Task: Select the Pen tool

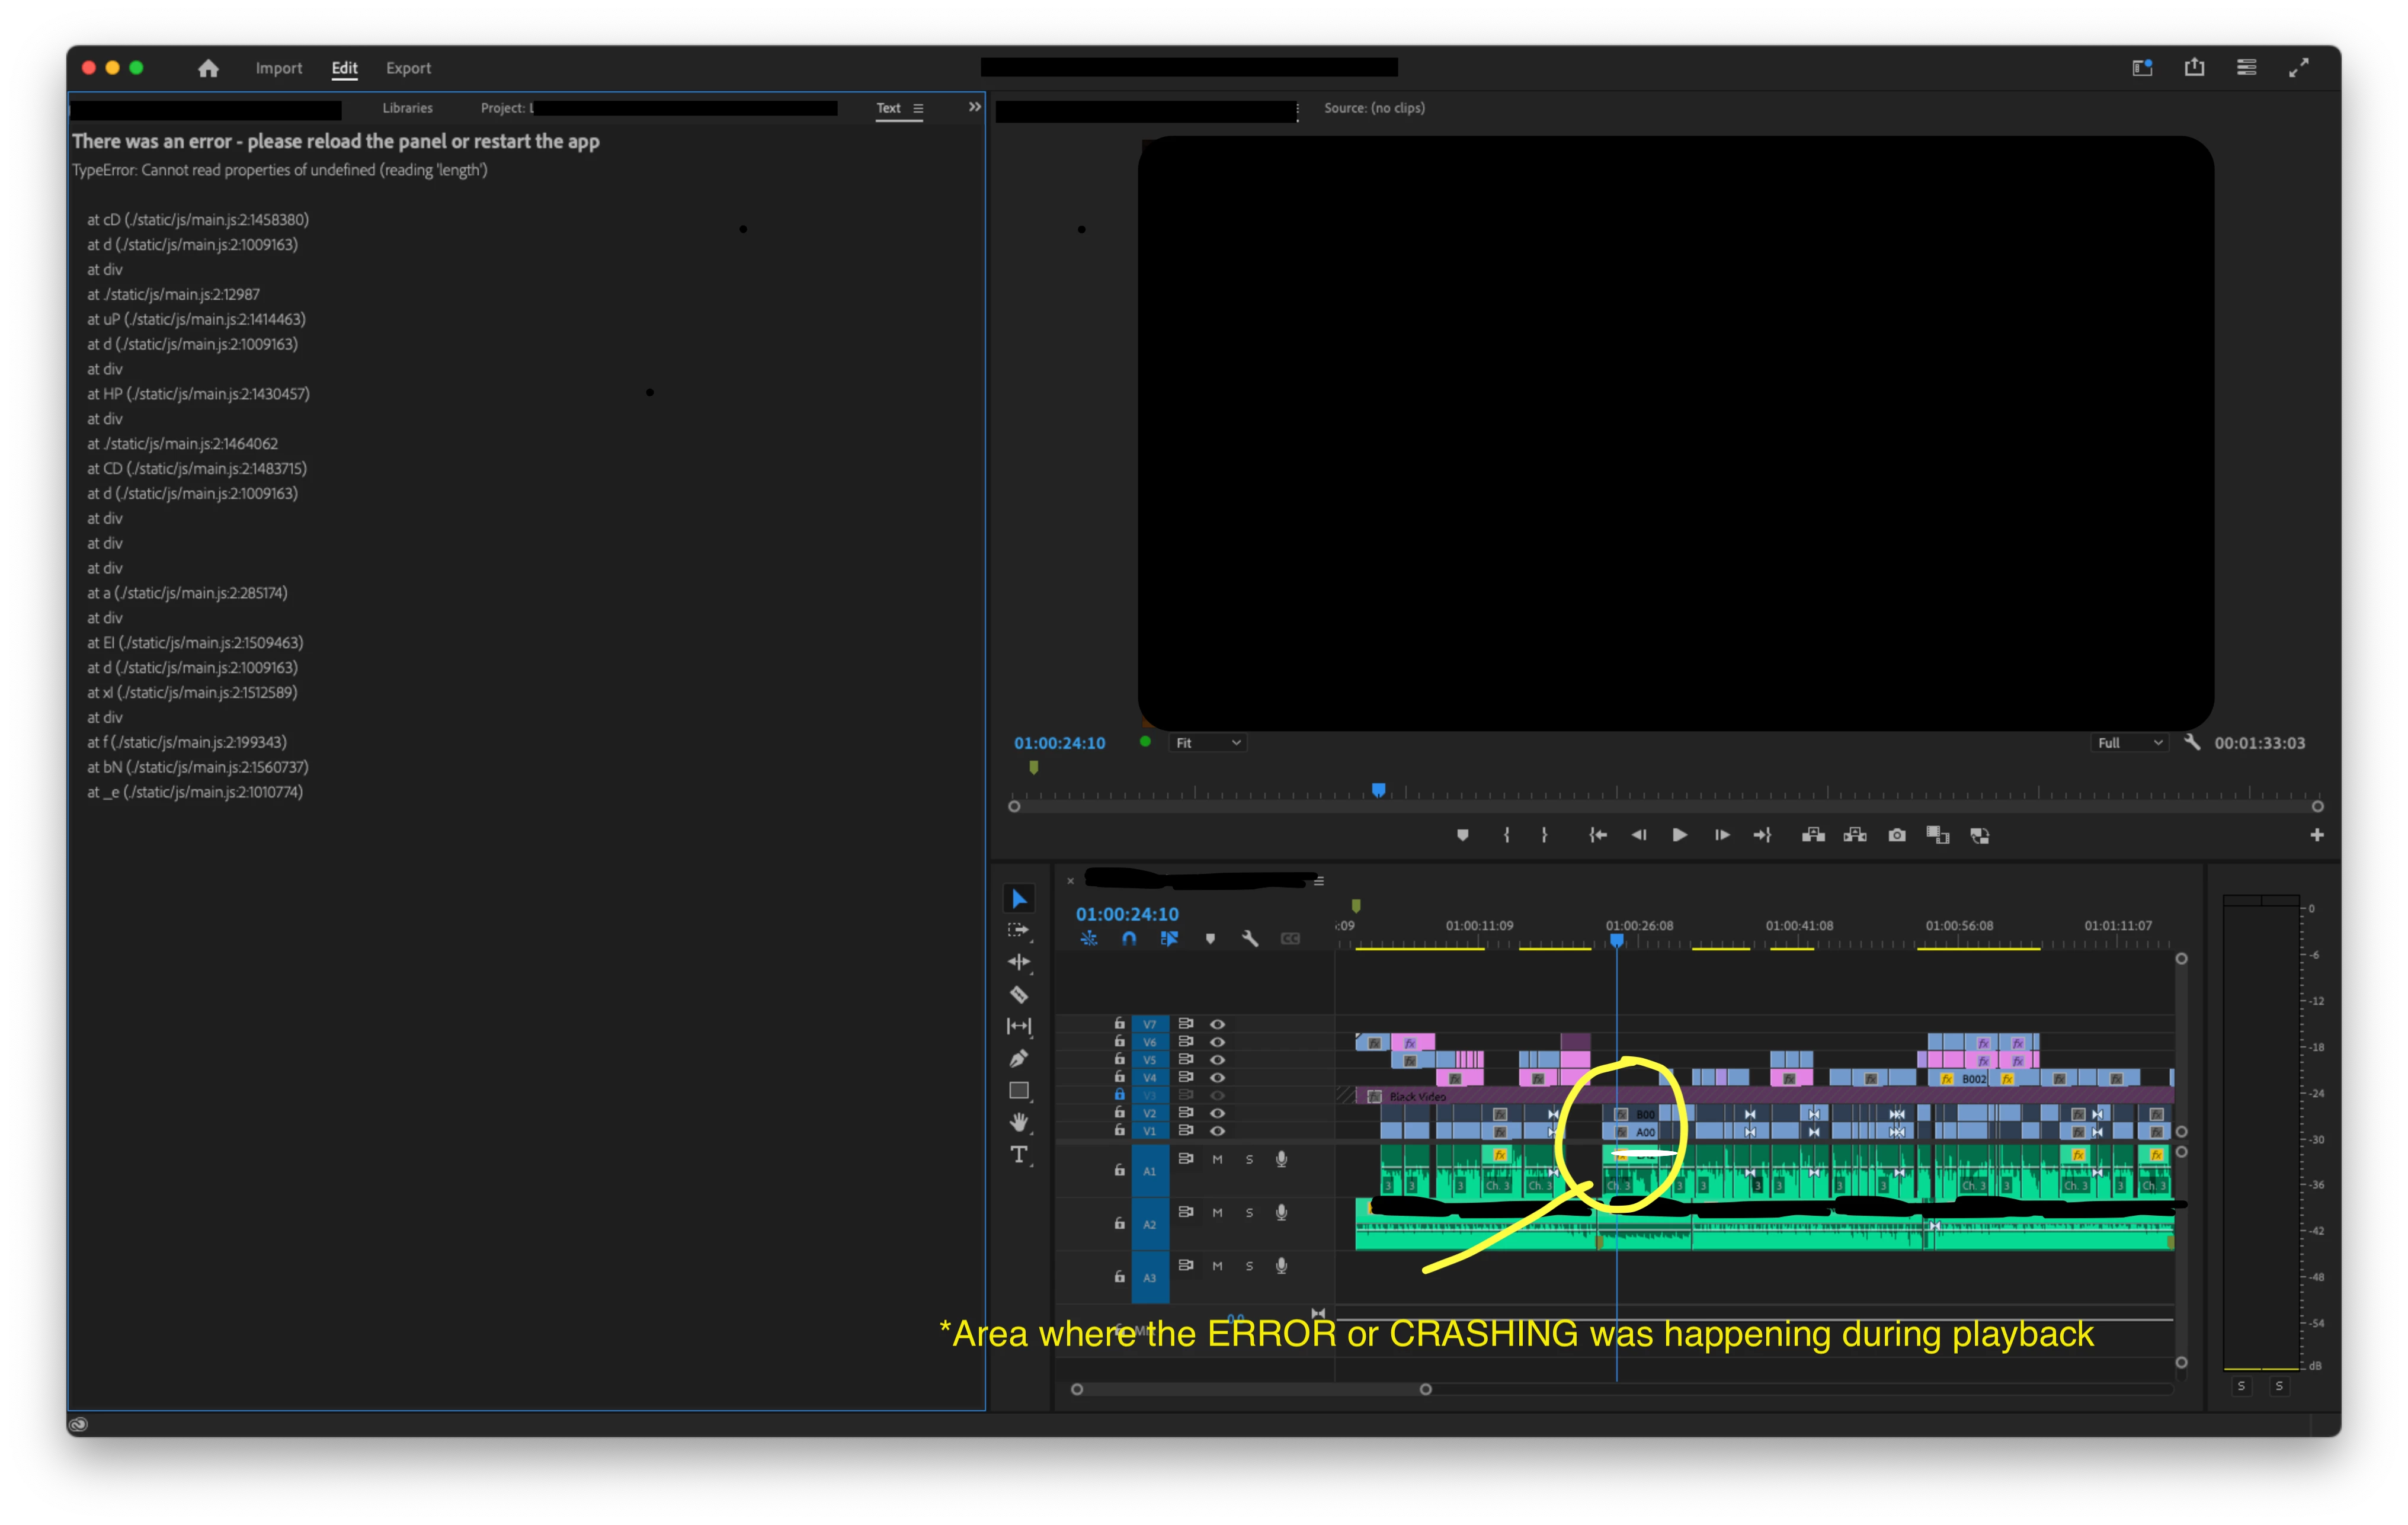Action: pos(1018,1058)
